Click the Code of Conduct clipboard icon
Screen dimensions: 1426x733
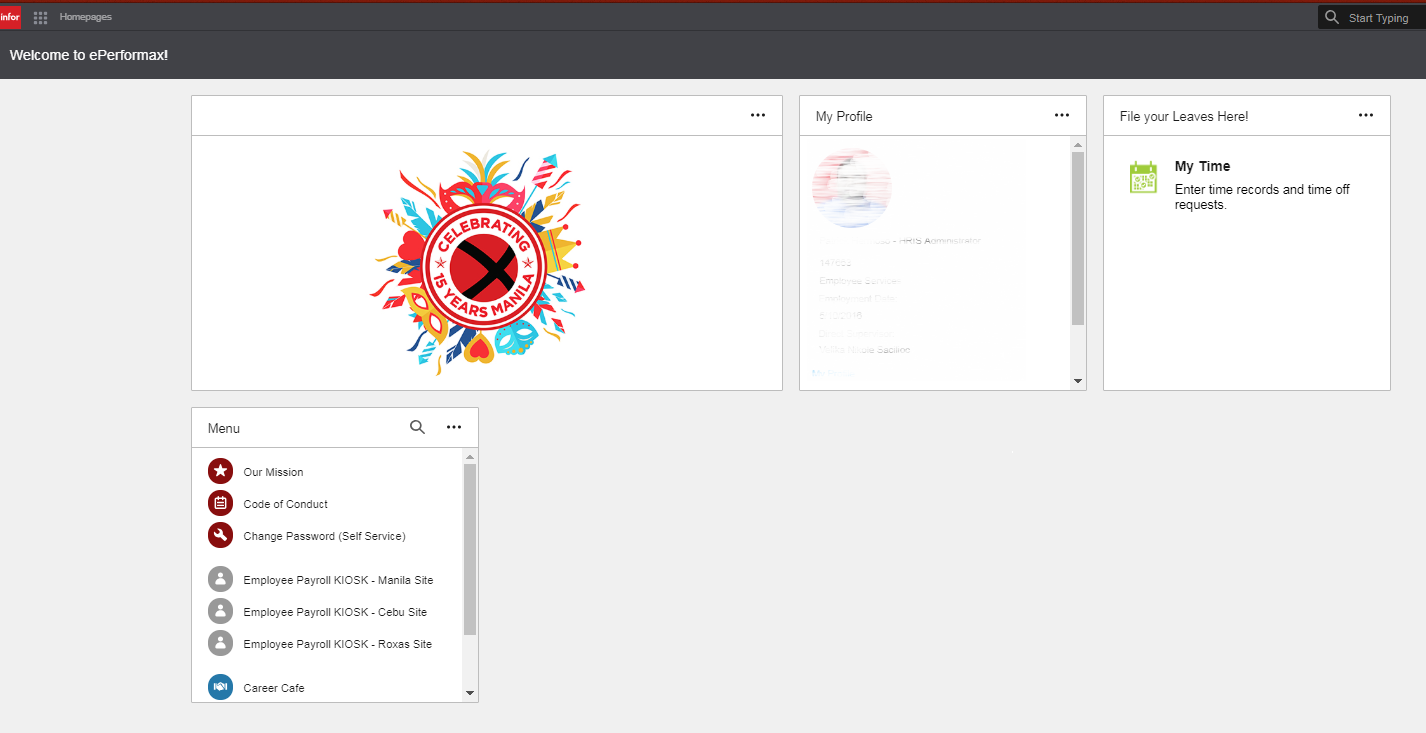click(220, 503)
